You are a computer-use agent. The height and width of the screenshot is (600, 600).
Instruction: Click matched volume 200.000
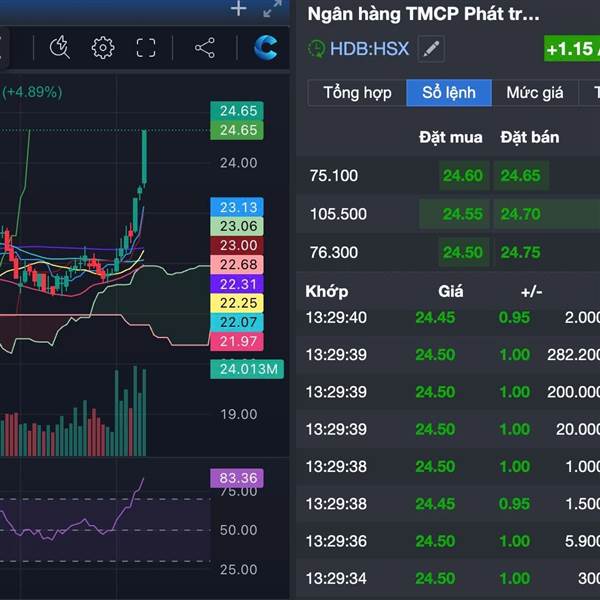click(573, 392)
